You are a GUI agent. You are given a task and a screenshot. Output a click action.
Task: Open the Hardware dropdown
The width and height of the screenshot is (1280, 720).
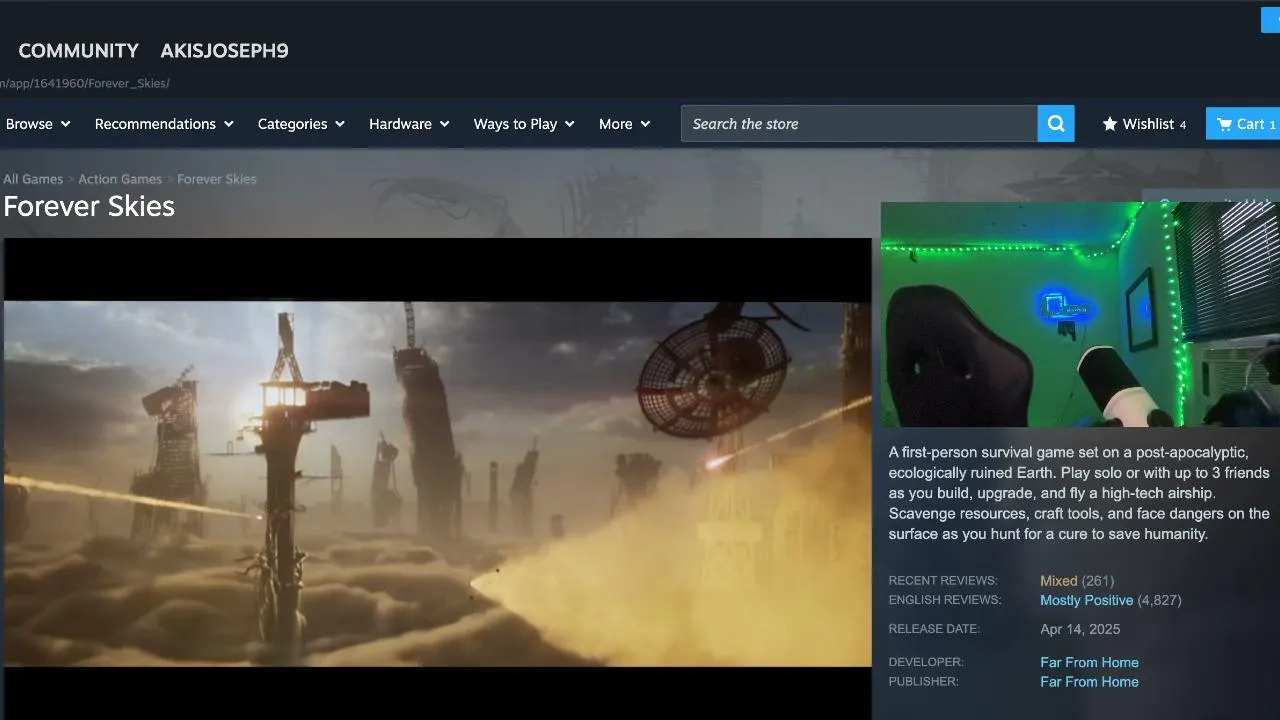click(x=409, y=124)
